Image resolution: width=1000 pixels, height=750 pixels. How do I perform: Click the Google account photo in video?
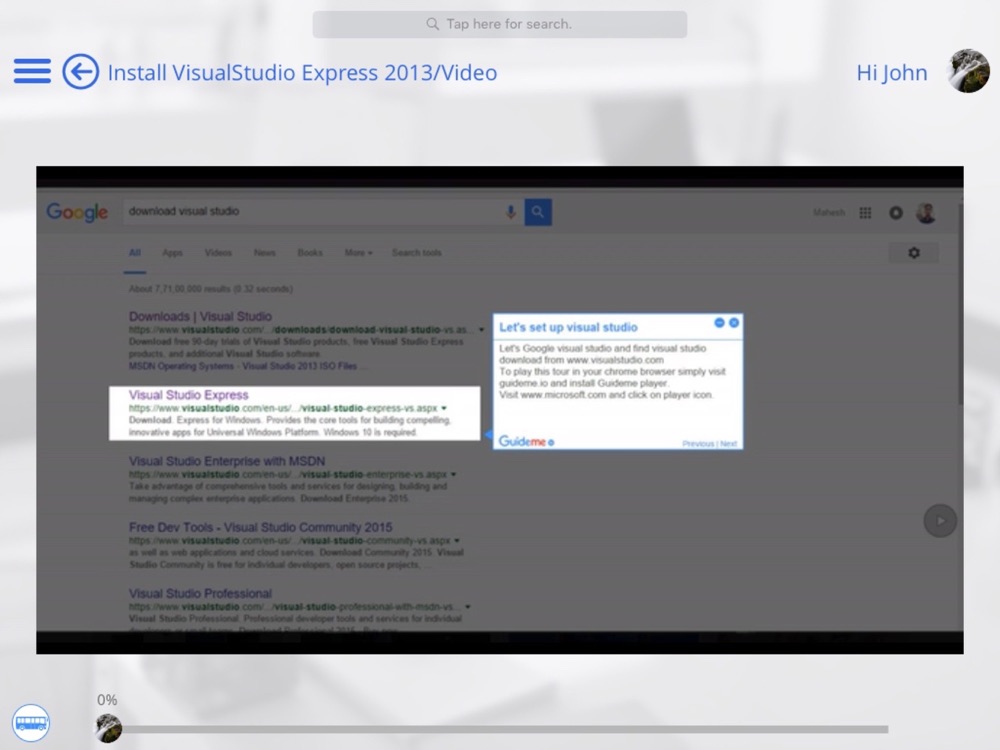[x=926, y=213]
